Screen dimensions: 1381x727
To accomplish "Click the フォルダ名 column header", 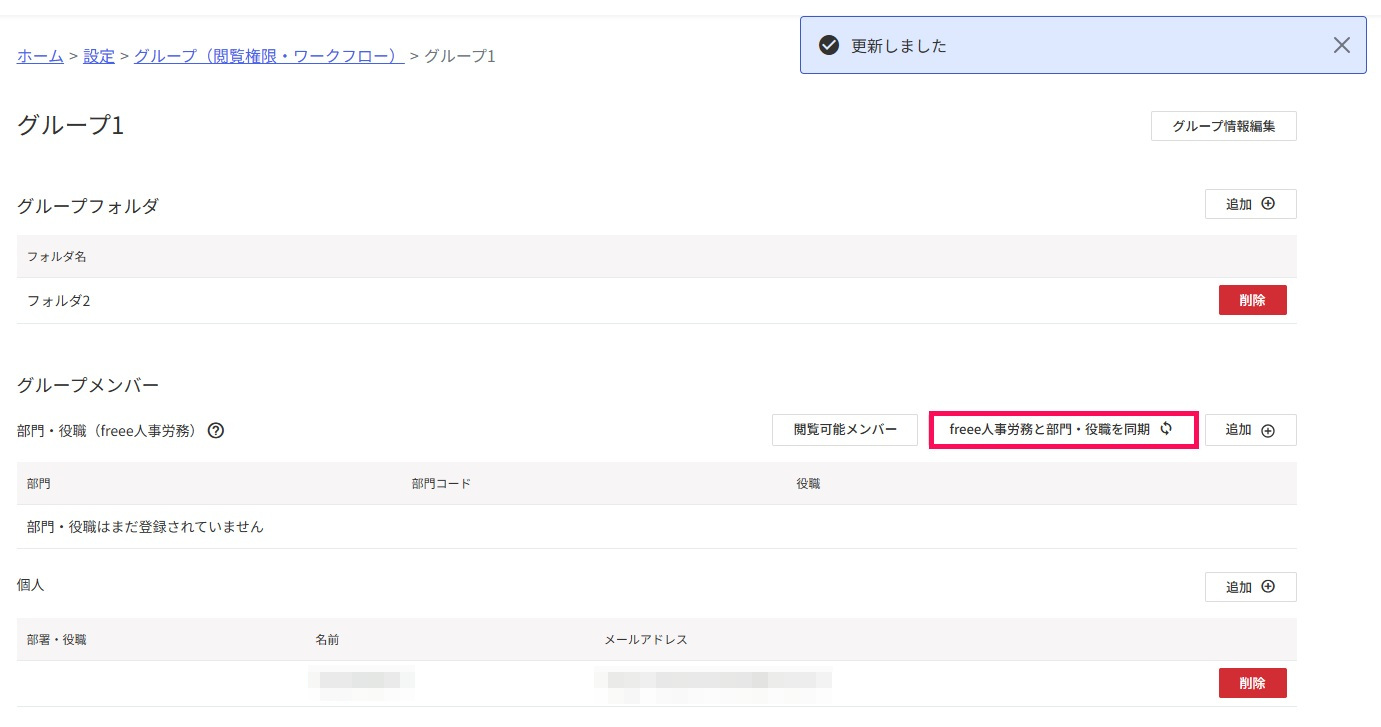I will (57, 257).
